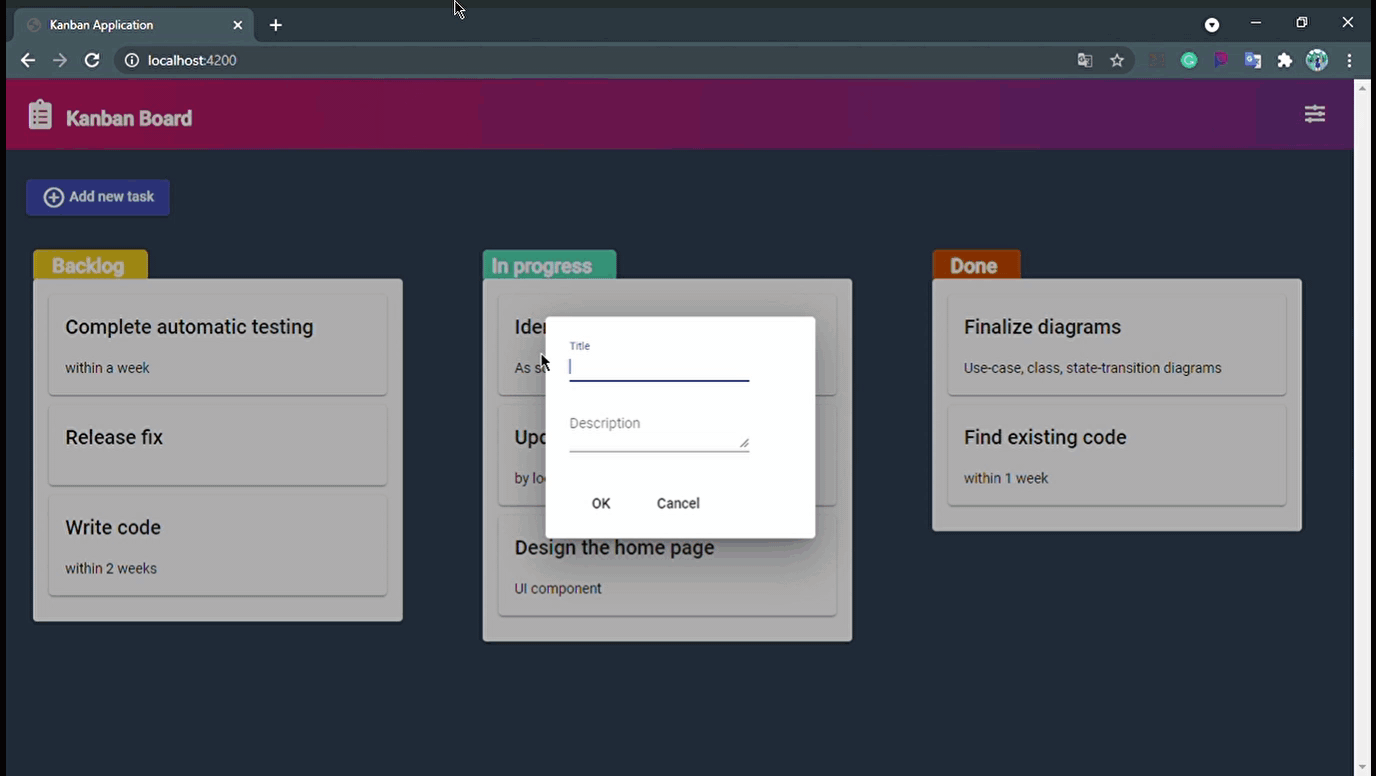Open the settings sliders icon in header
1376x776 pixels.
tap(1314, 114)
